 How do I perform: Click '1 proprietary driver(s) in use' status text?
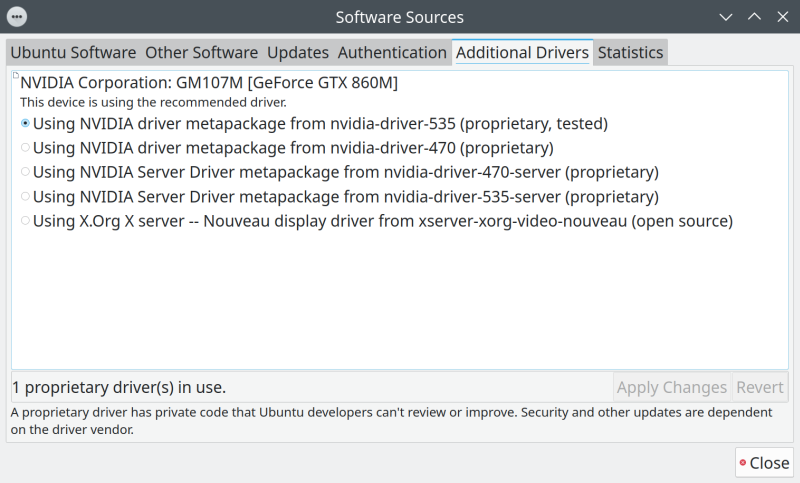pyautogui.click(x=119, y=388)
